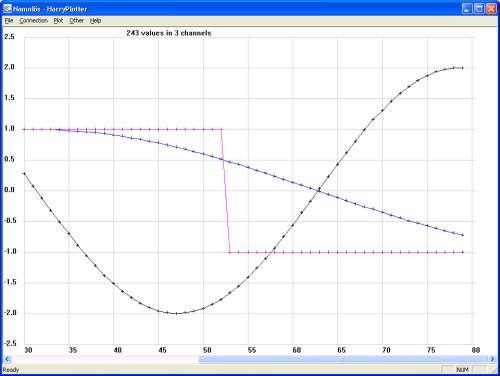
Task: Click the NUM indicator in status bar
Action: (462, 370)
